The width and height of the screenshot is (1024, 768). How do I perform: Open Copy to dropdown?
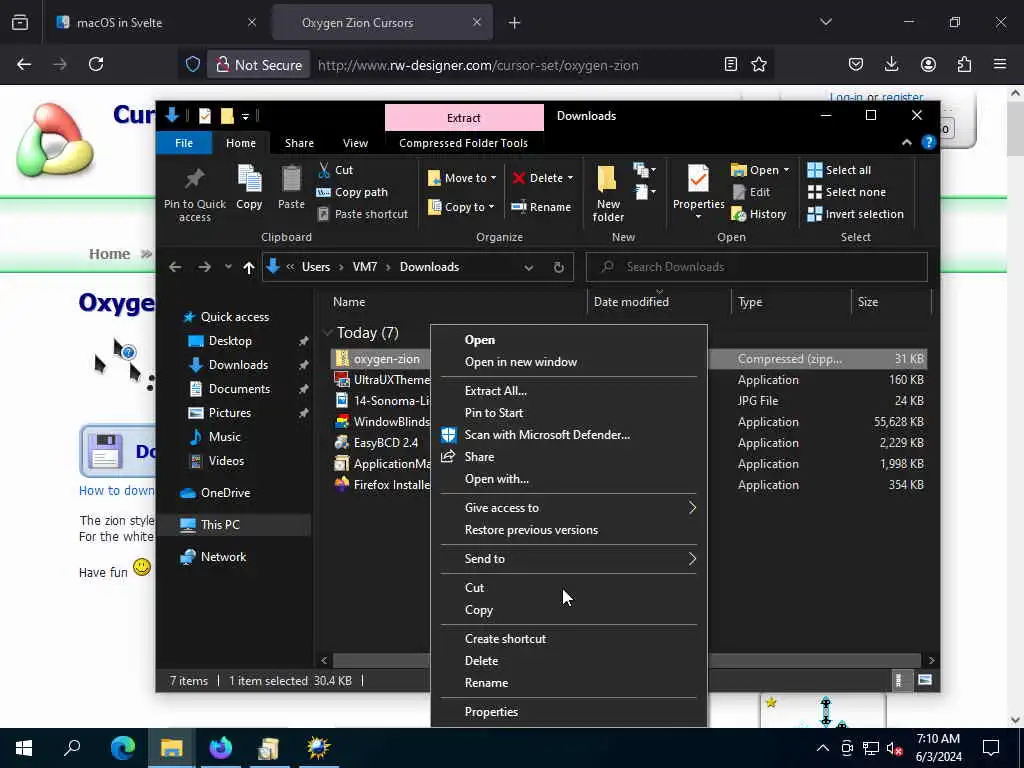pyautogui.click(x=462, y=207)
